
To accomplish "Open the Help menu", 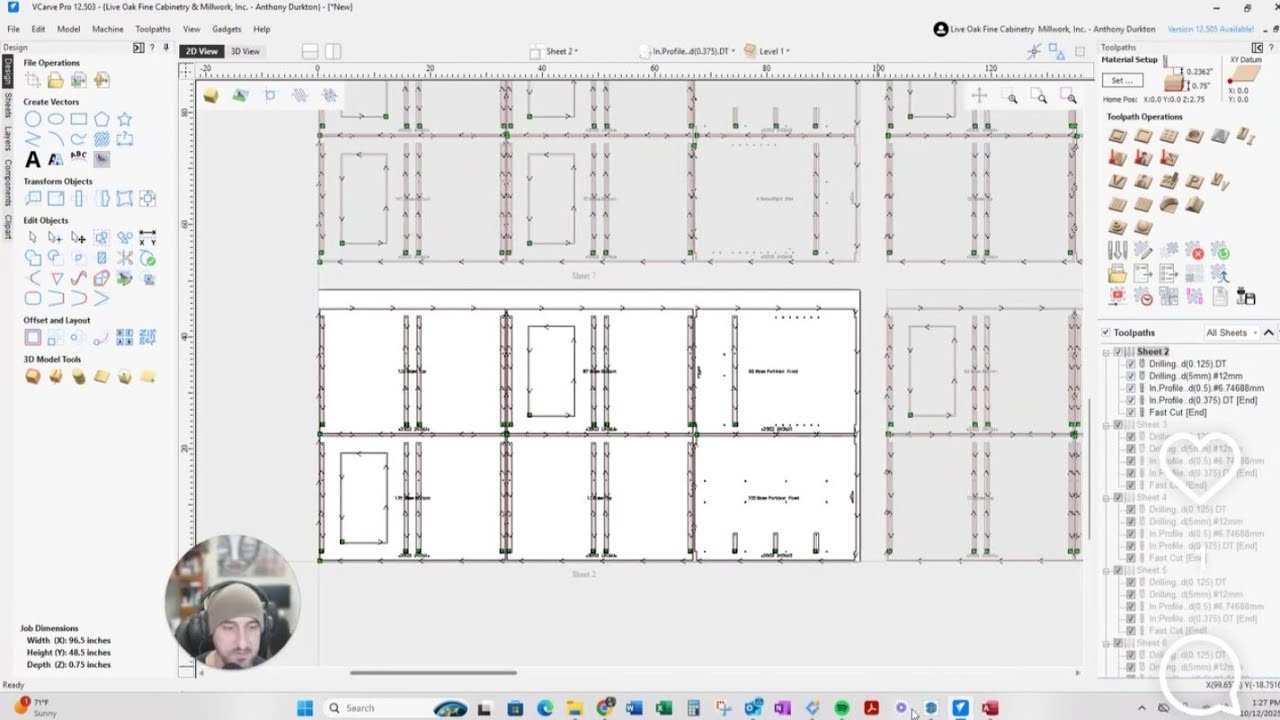I will (261, 29).
